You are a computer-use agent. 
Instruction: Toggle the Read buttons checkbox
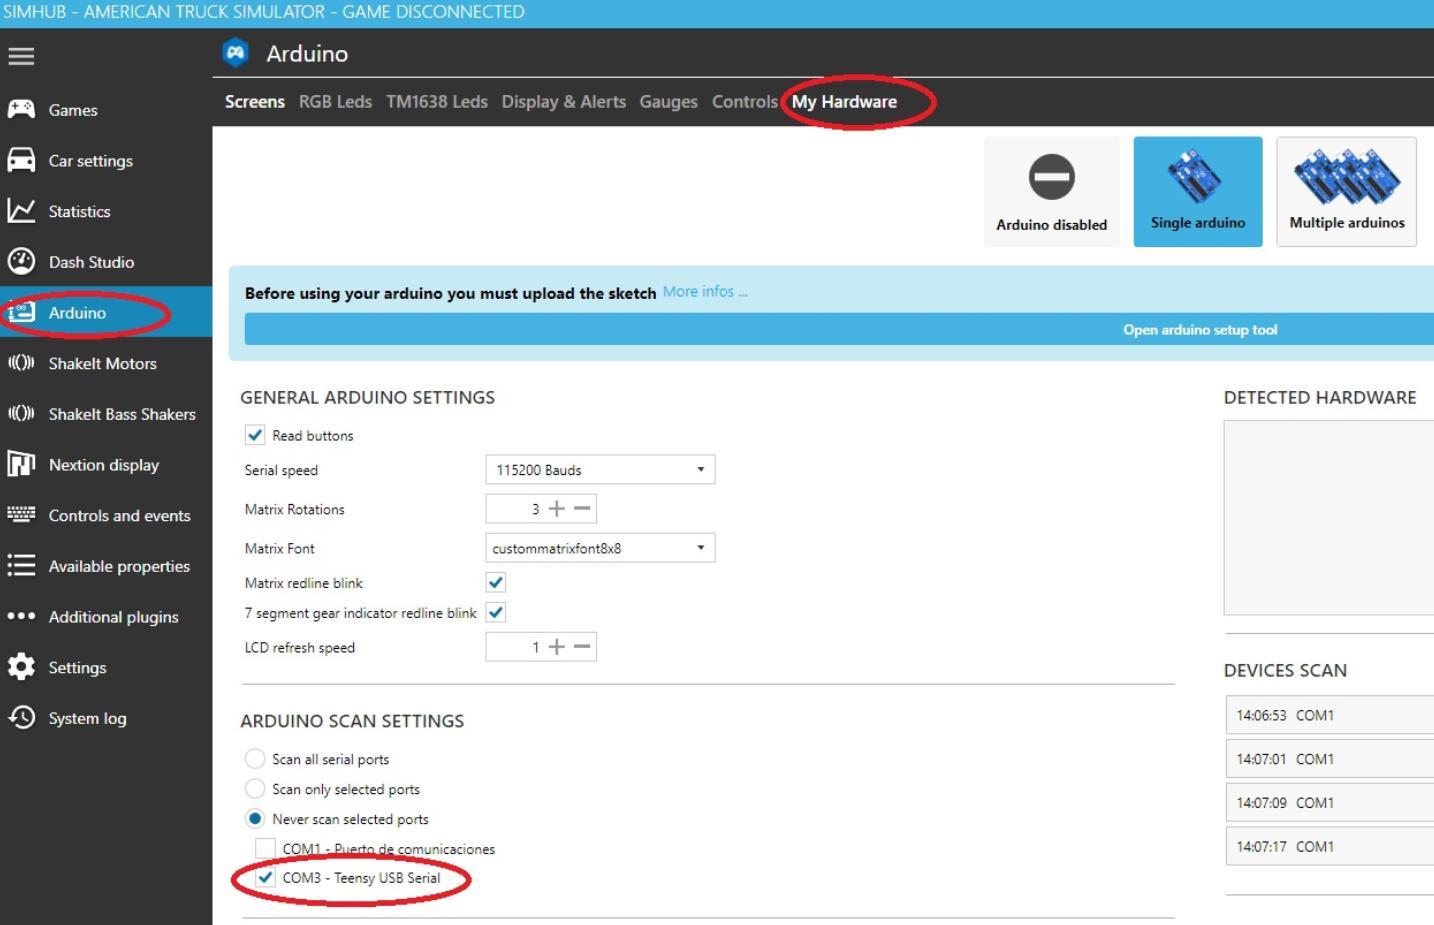(x=255, y=435)
